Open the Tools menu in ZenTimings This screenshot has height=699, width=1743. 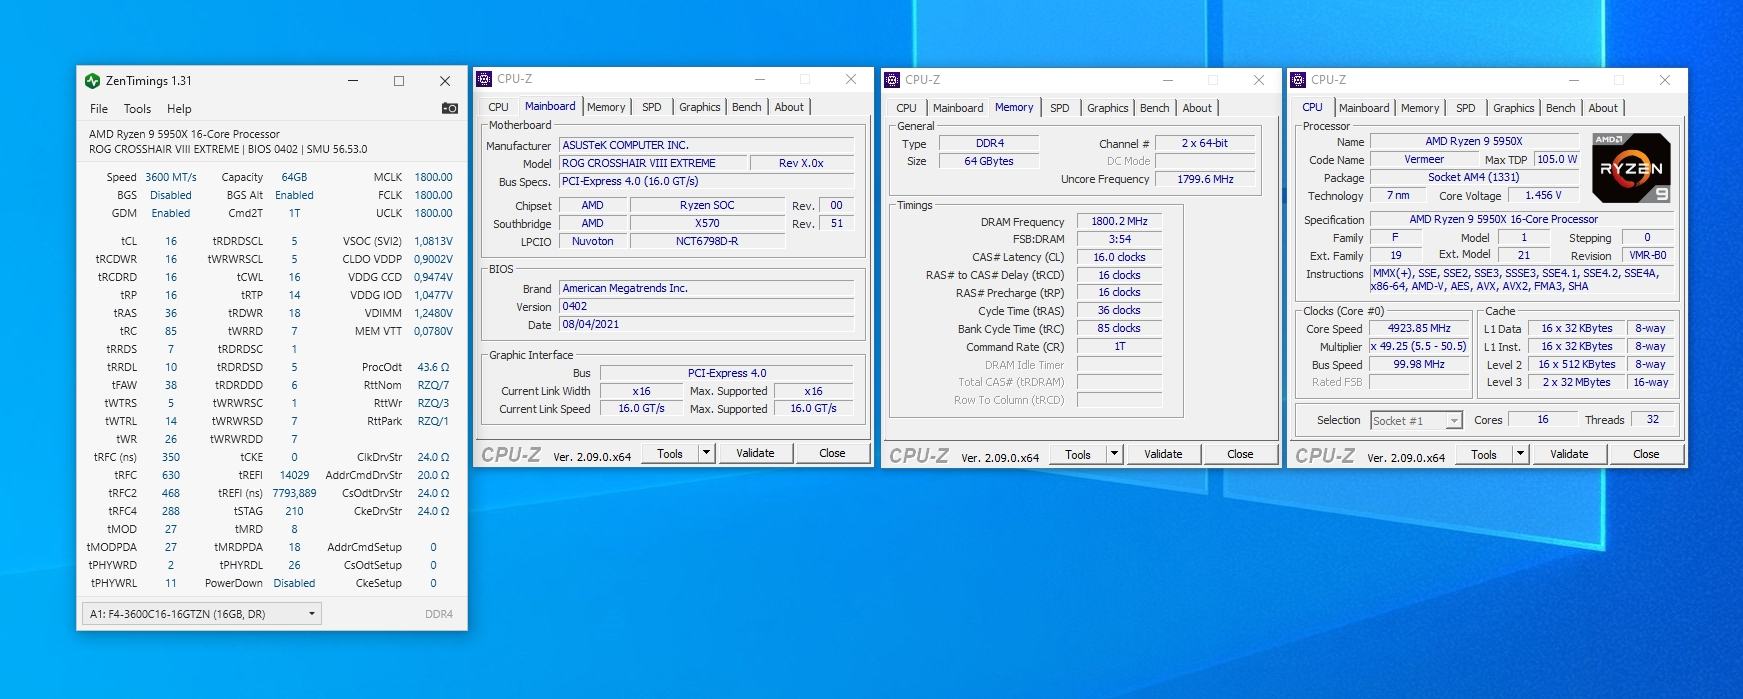click(x=137, y=109)
